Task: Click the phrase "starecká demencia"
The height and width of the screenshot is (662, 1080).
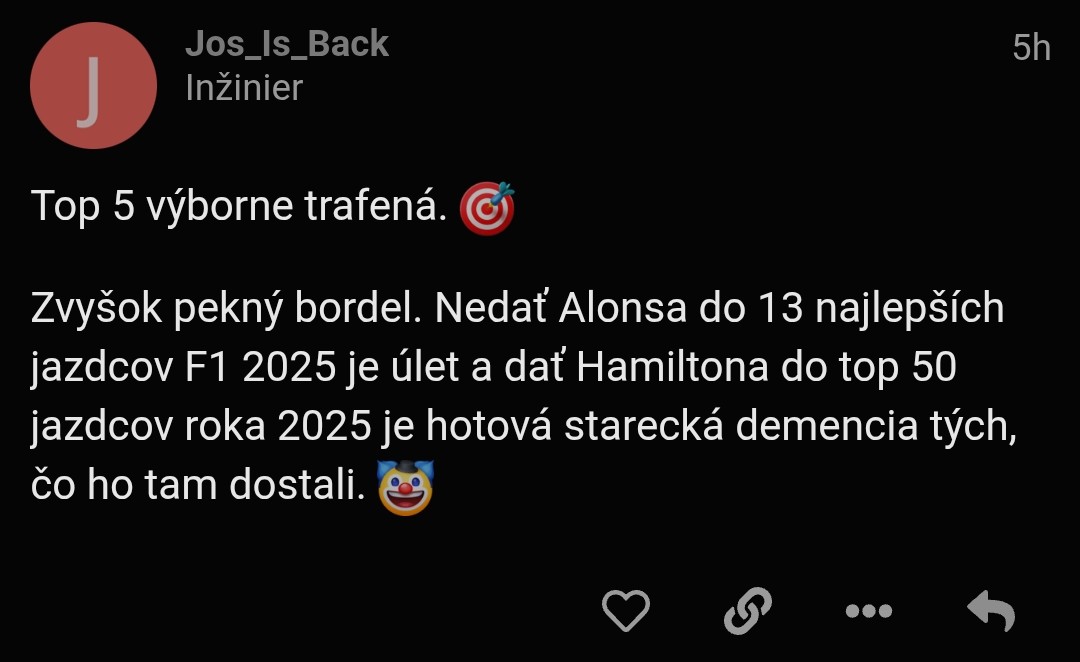Action: click(741, 426)
